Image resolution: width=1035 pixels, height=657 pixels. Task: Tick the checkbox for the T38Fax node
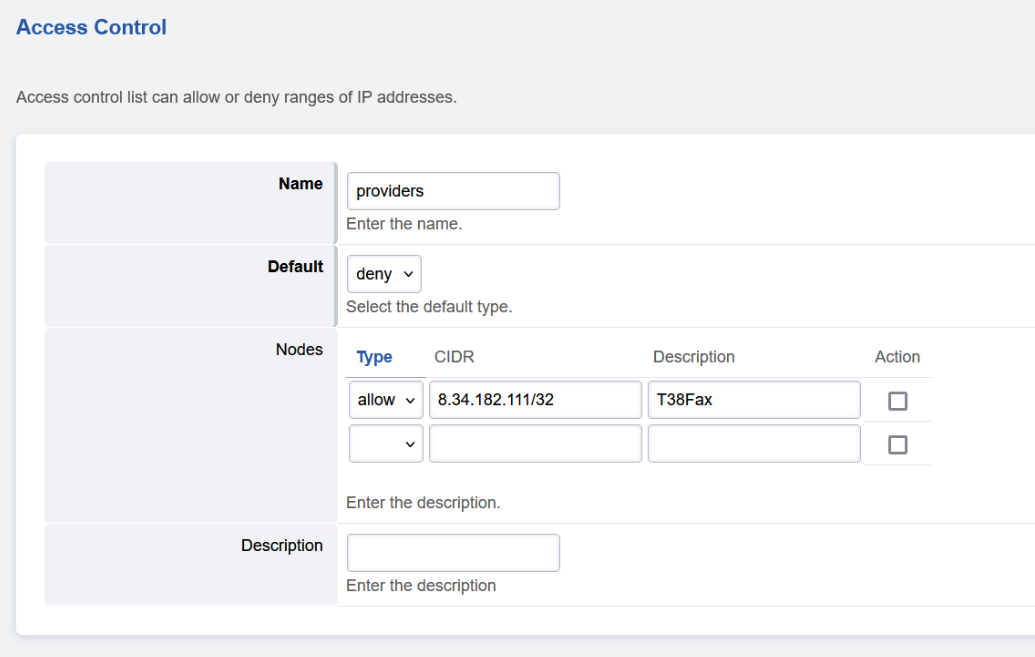(x=898, y=401)
